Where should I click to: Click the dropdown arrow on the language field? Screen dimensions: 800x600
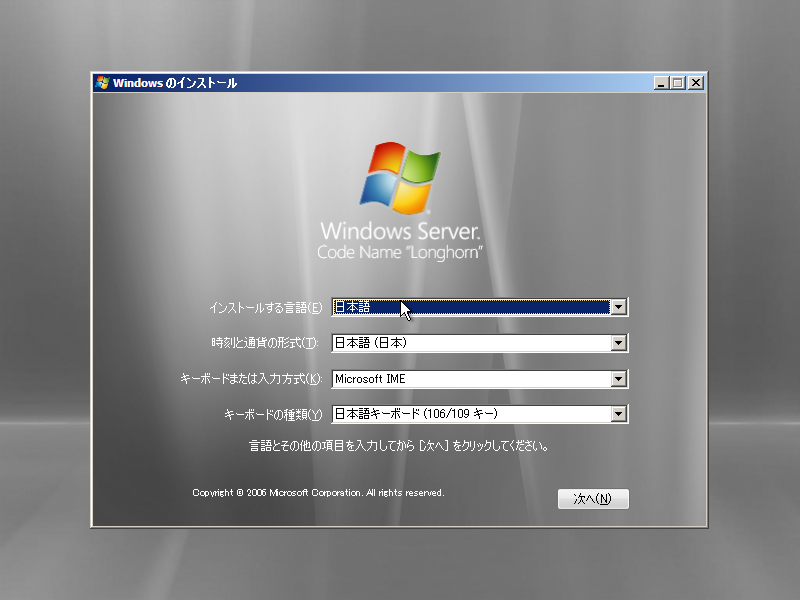[620, 307]
